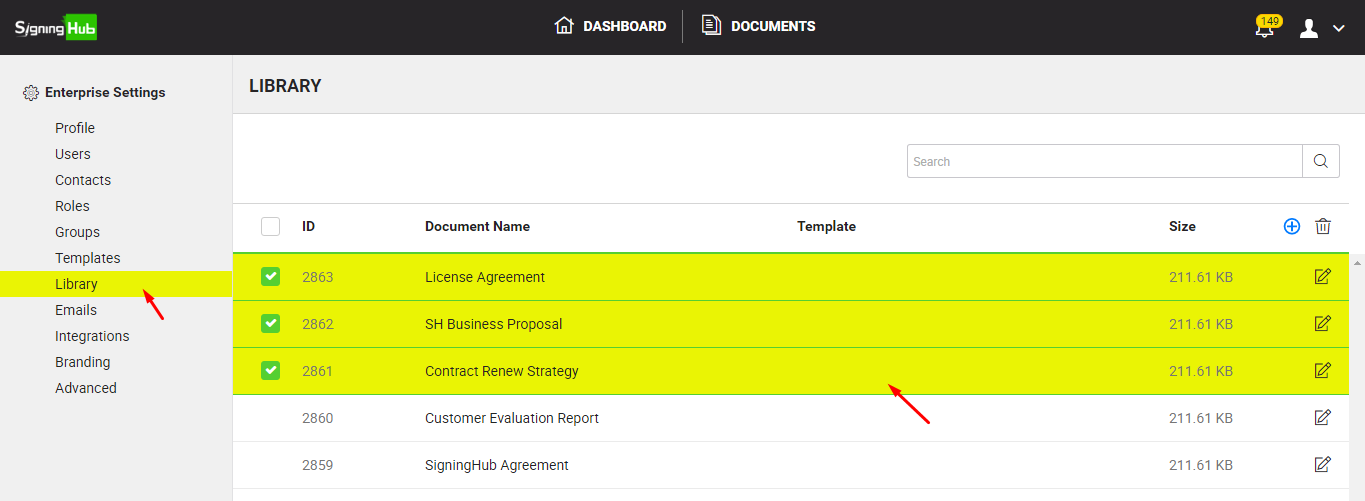Toggle the select all checkbox in header
The height and width of the screenshot is (501, 1365).
tap(270, 227)
